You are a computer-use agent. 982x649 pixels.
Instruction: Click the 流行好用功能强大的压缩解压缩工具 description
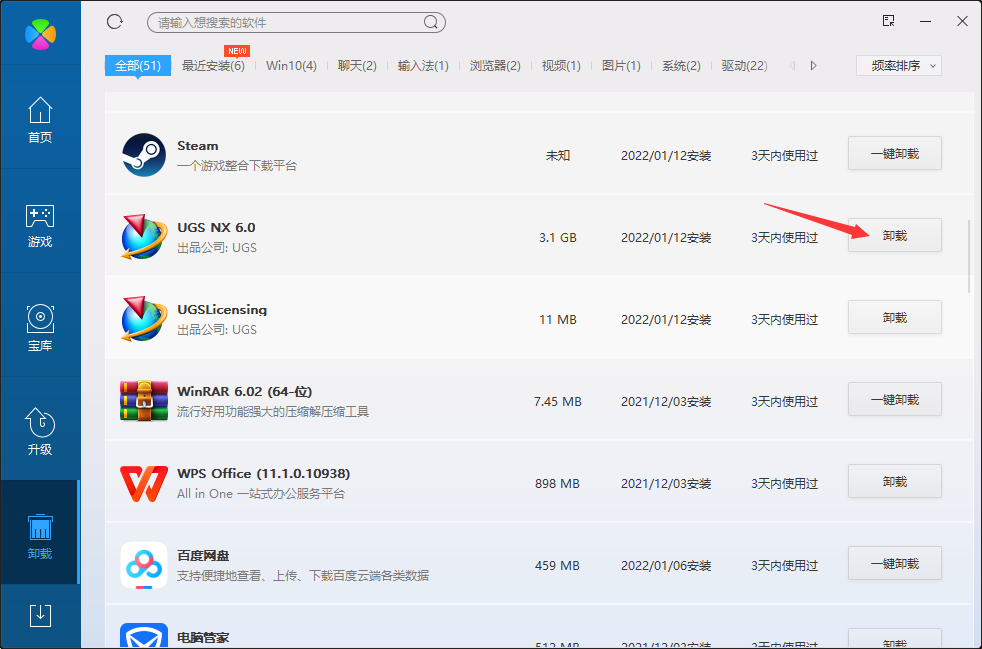273,412
